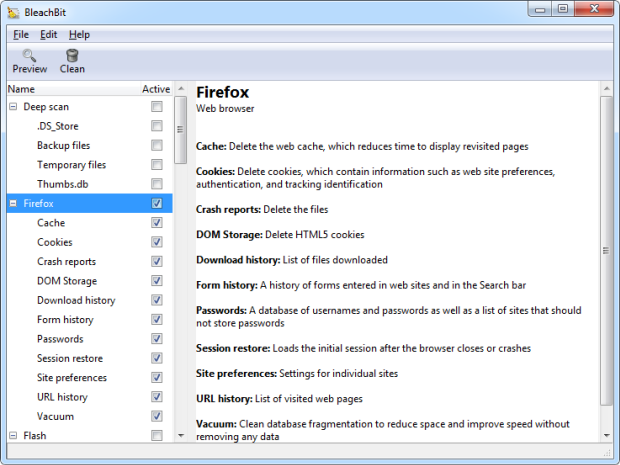Viewport: 620px width, 465px height.
Task: Click the Name column header
Action: click(74, 89)
